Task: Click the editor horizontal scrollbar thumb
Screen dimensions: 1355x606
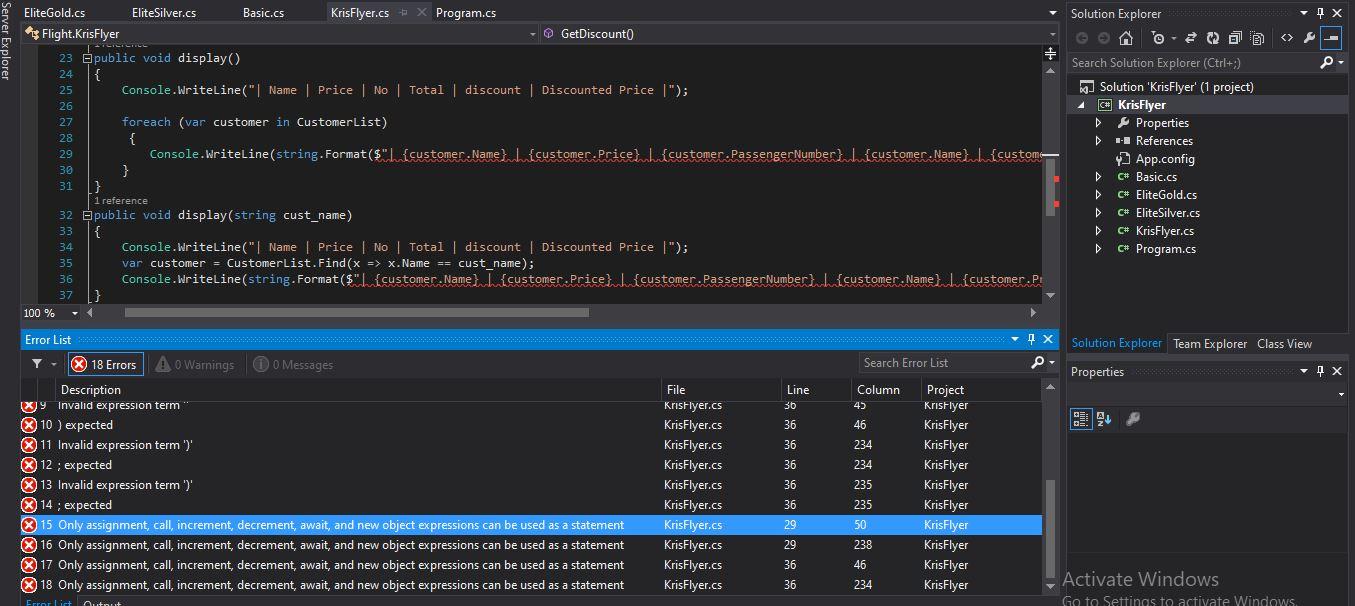Action: click(356, 313)
